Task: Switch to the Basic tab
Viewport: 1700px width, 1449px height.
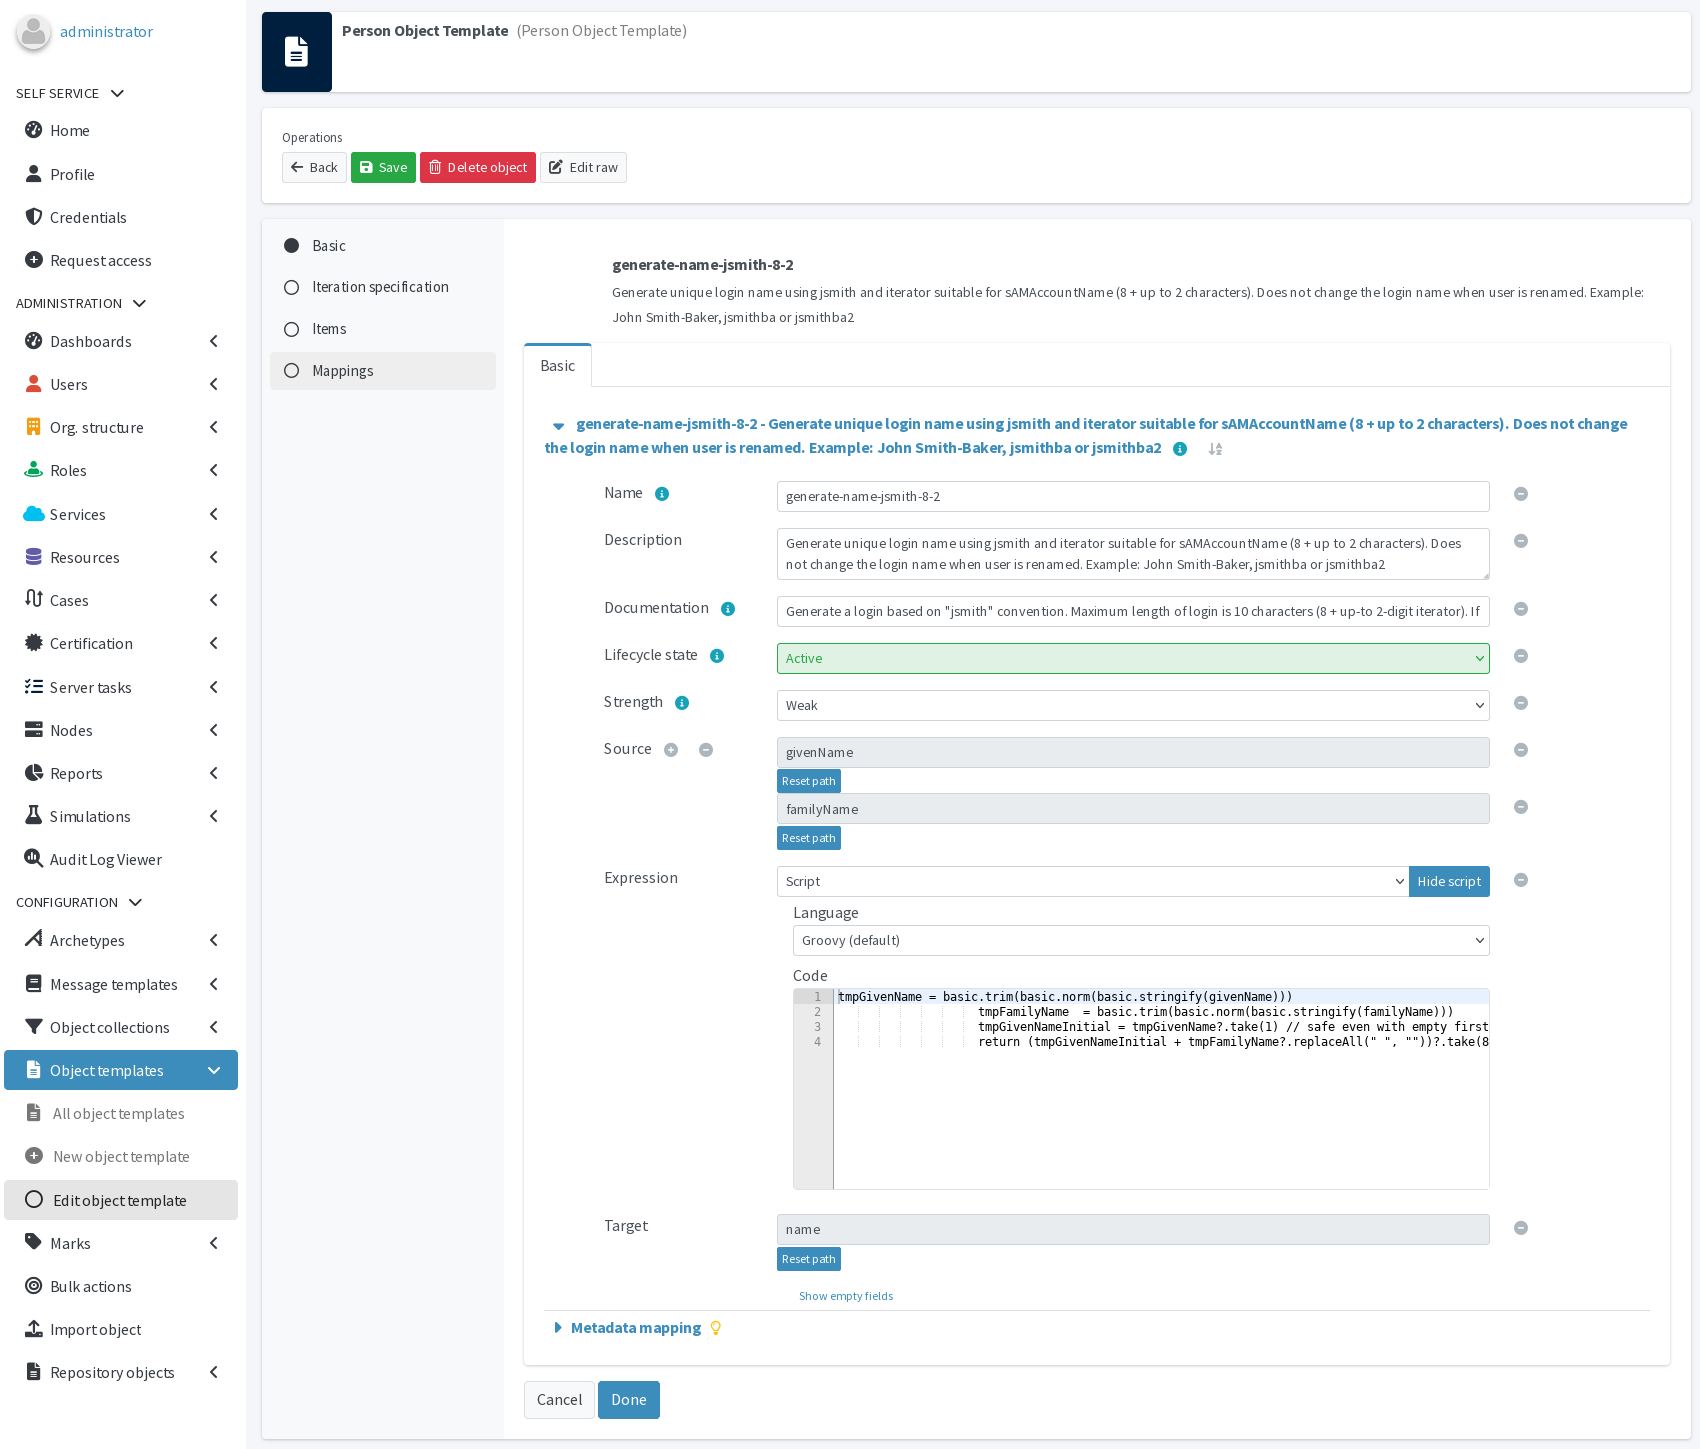Action: [x=557, y=365]
